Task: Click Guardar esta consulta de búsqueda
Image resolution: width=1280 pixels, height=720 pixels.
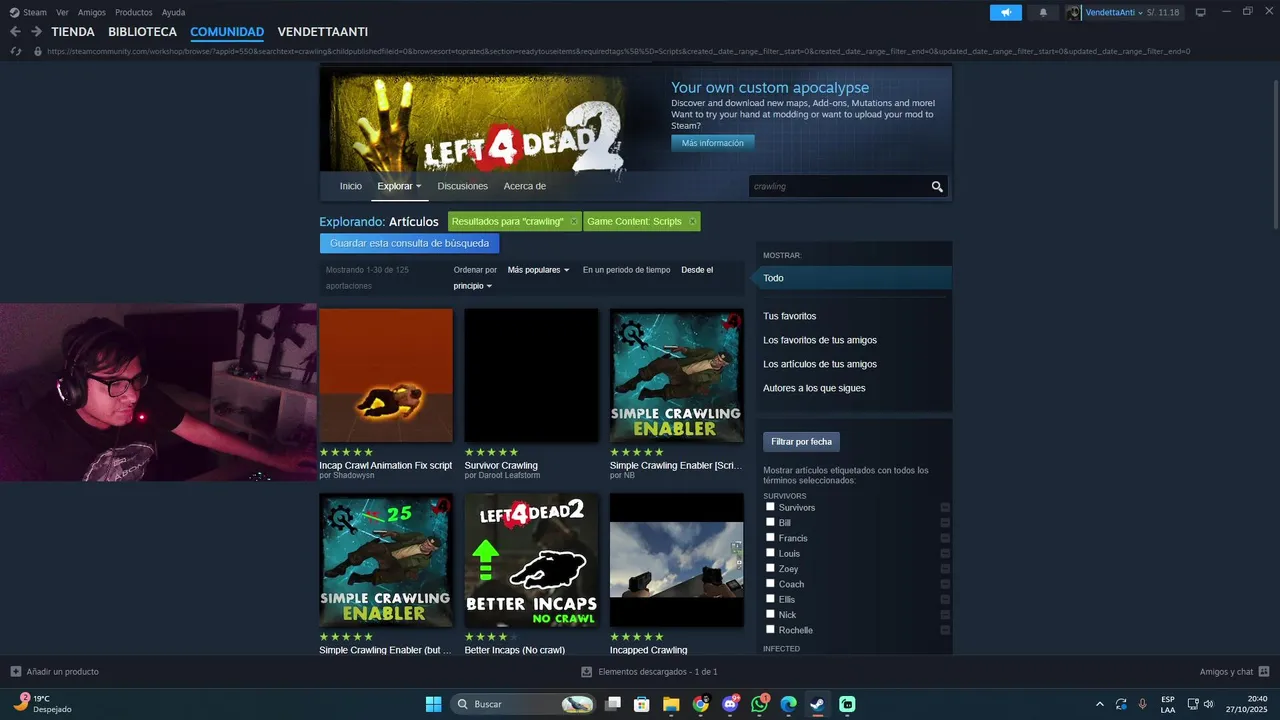Action: point(409,243)
